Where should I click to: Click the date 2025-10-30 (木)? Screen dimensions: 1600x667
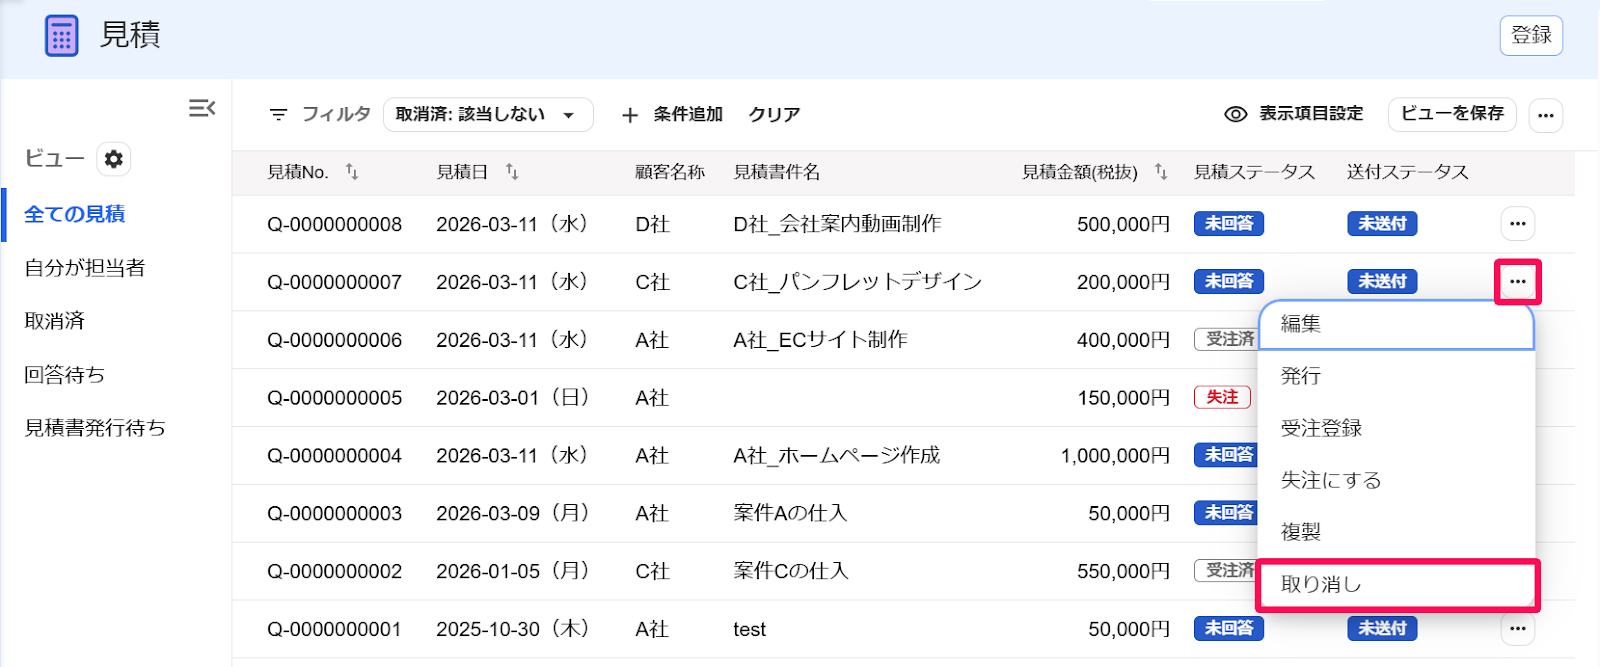point(512,630)
